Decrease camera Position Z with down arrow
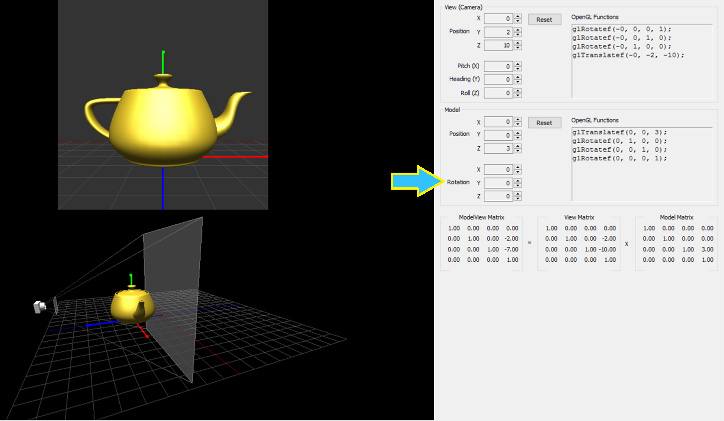This screenshot has height=421, width=724. (518, 48)
